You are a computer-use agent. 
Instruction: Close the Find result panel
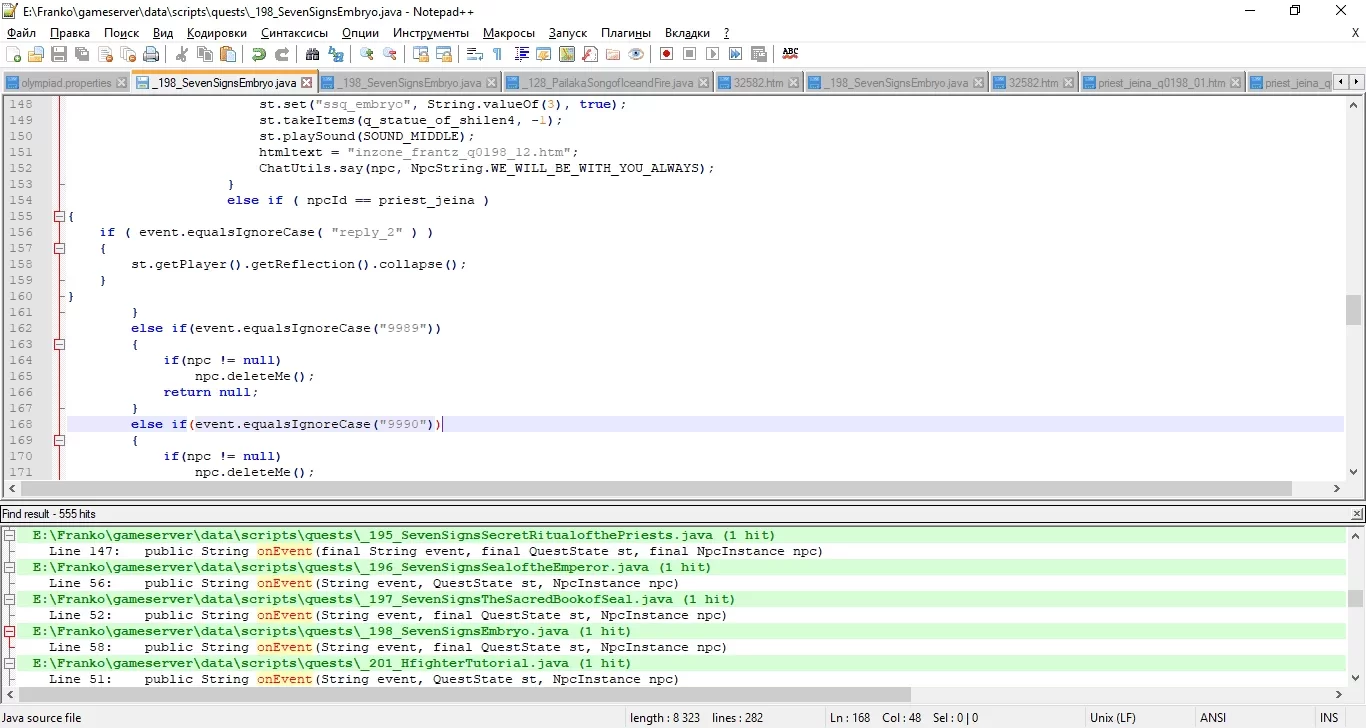click(x=1357, y=514)
